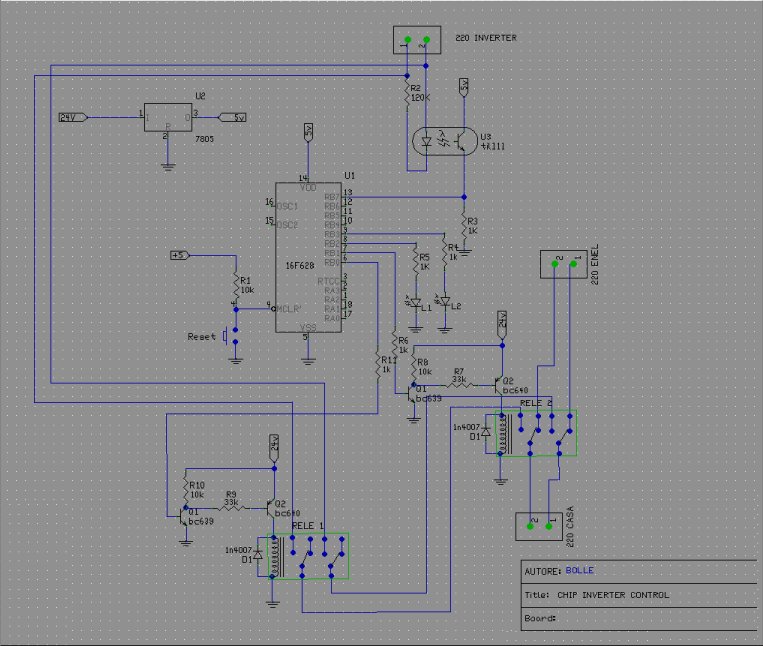This screenshot has width=763, height=646.
Task: Select the 16F628 microcontroller U1 body
Action: 309,257
